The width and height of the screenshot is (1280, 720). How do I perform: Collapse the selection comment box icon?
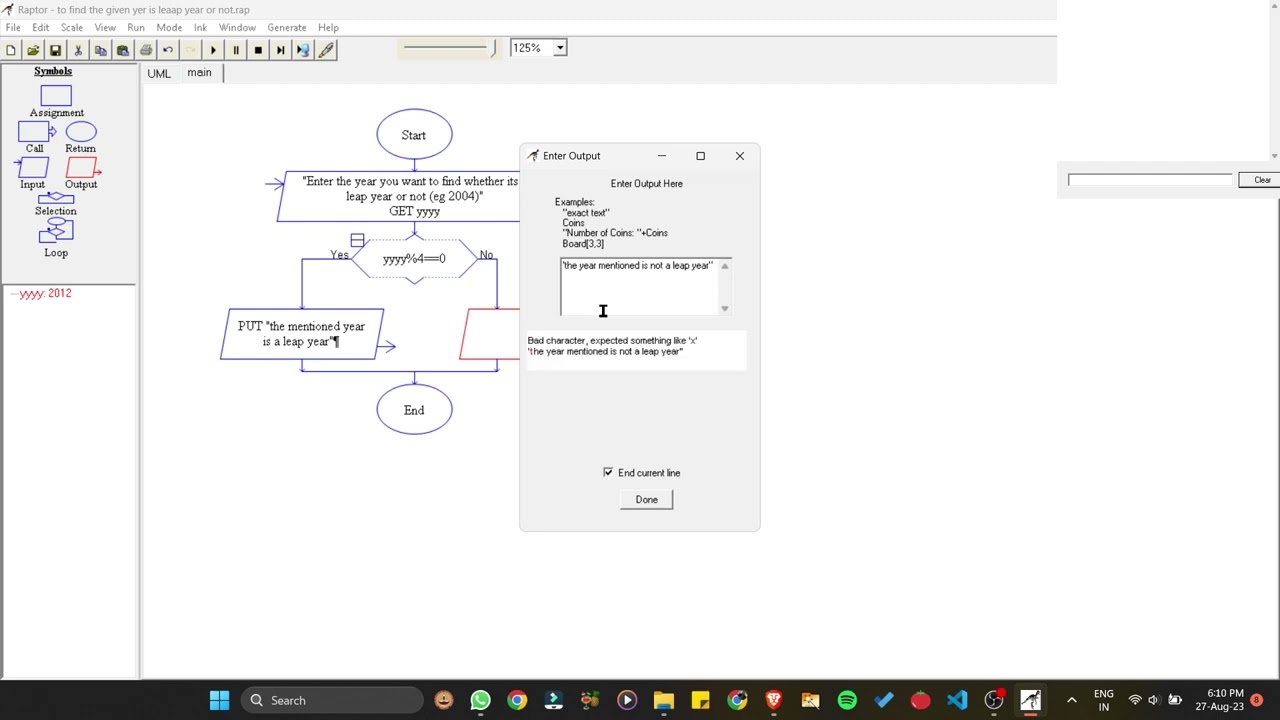[357, 240]
